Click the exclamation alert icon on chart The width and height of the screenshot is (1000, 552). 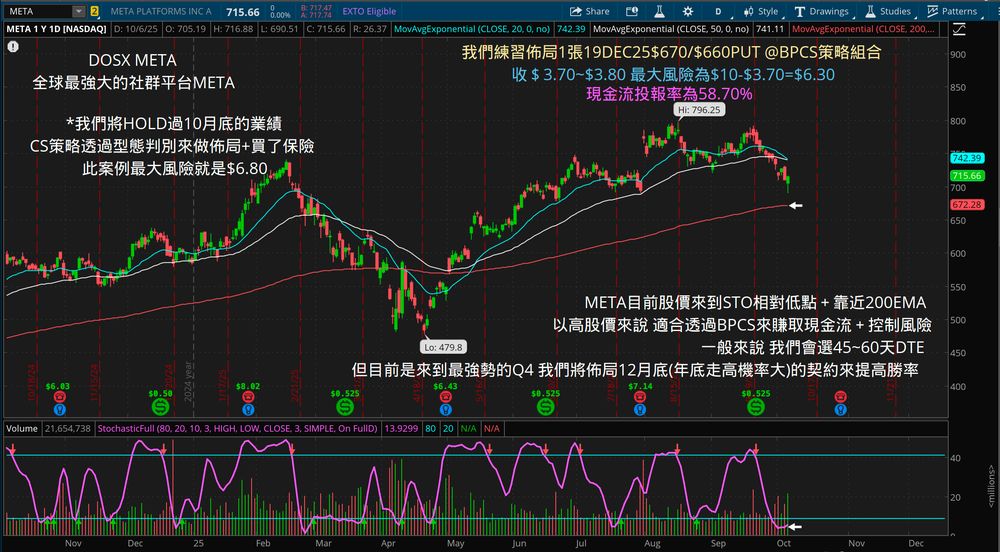[x=13, y=46]
